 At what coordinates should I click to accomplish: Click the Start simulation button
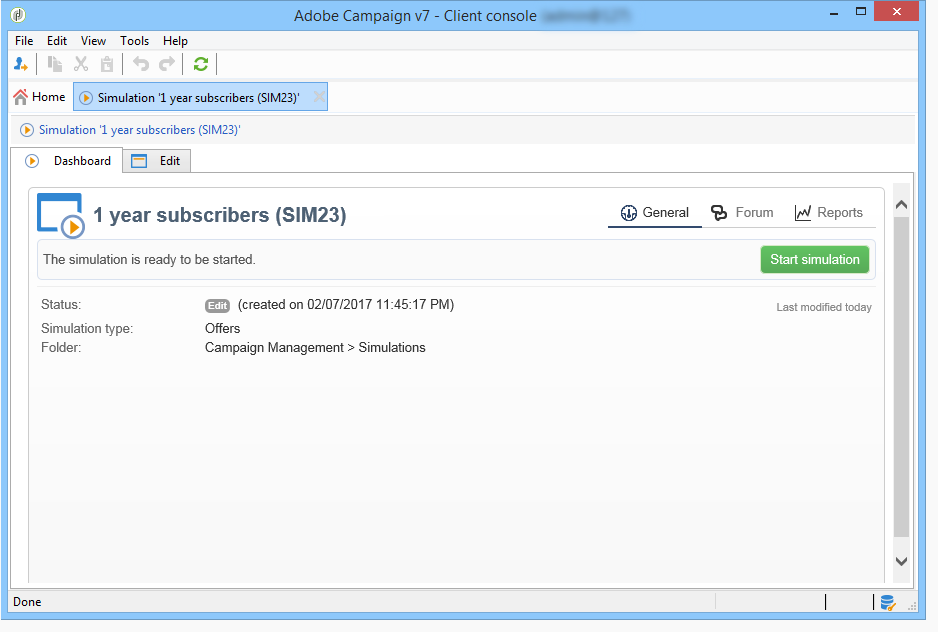click(815, 259)
